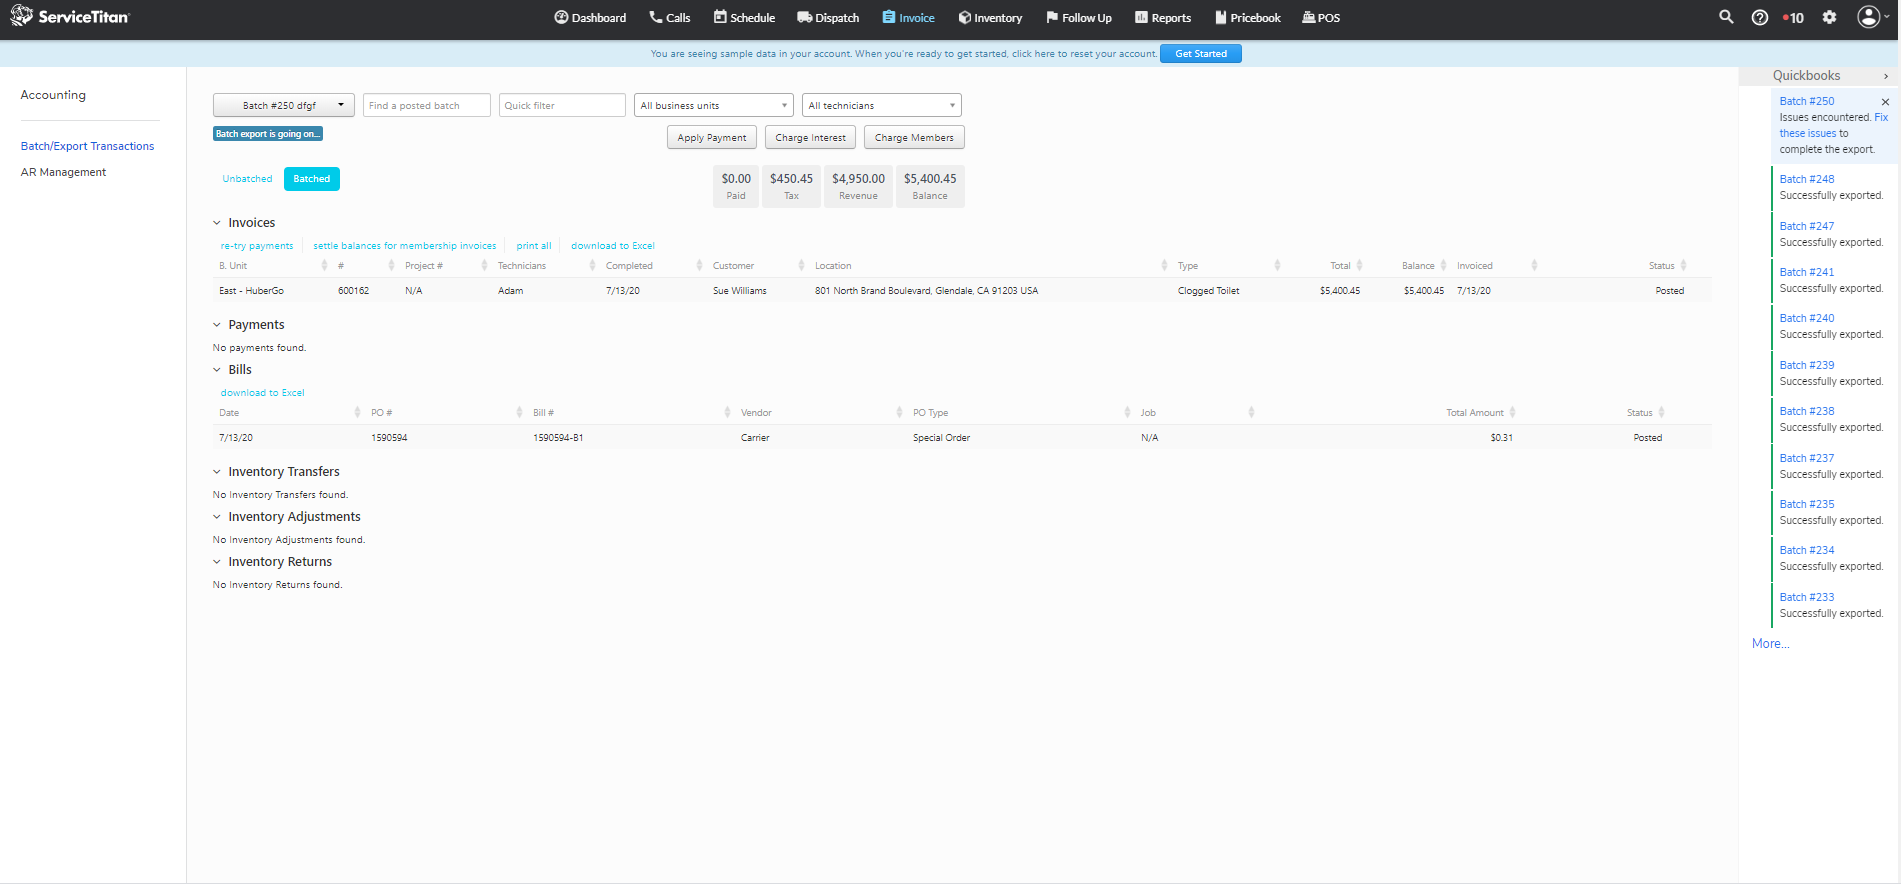This screenshot has height=887, width=1901.
Task: Sort invoices by Technicians column
Action: [x=592, y=266]
